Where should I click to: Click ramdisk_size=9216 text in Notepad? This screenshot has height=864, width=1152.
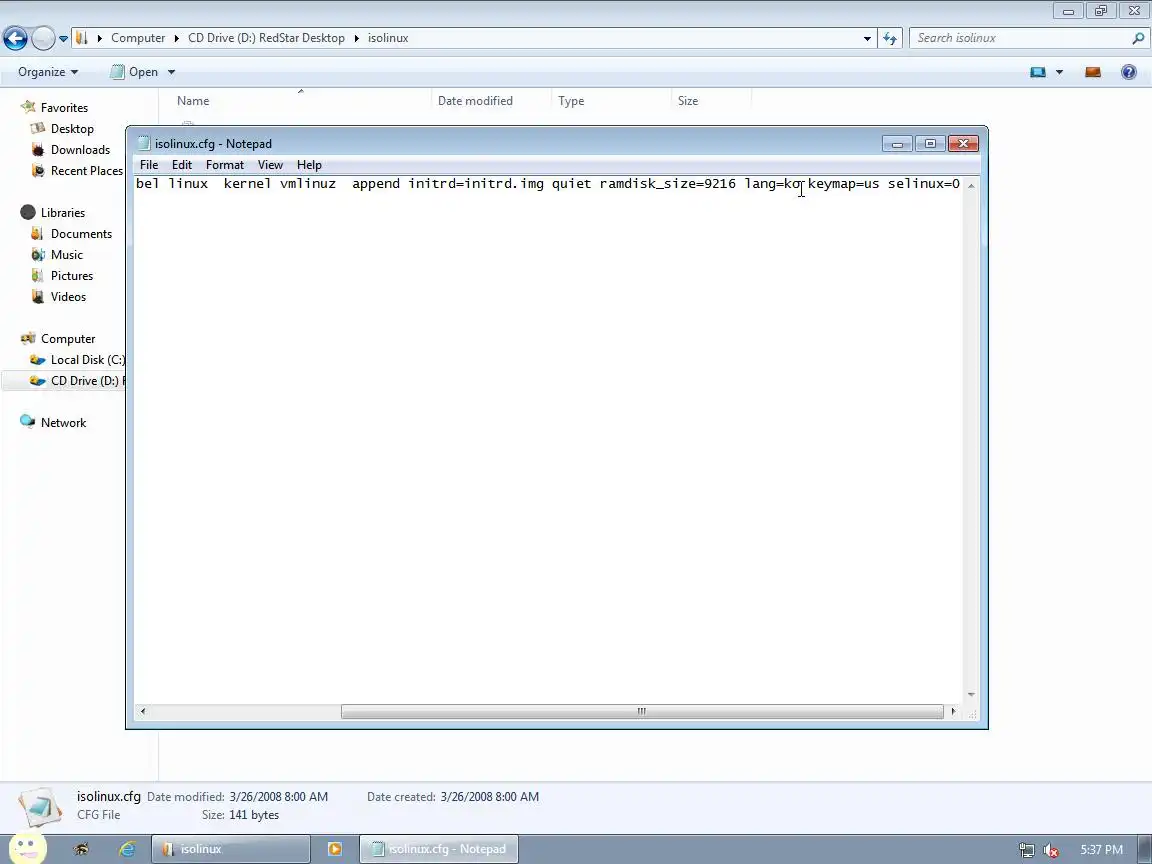pos(667,184)
